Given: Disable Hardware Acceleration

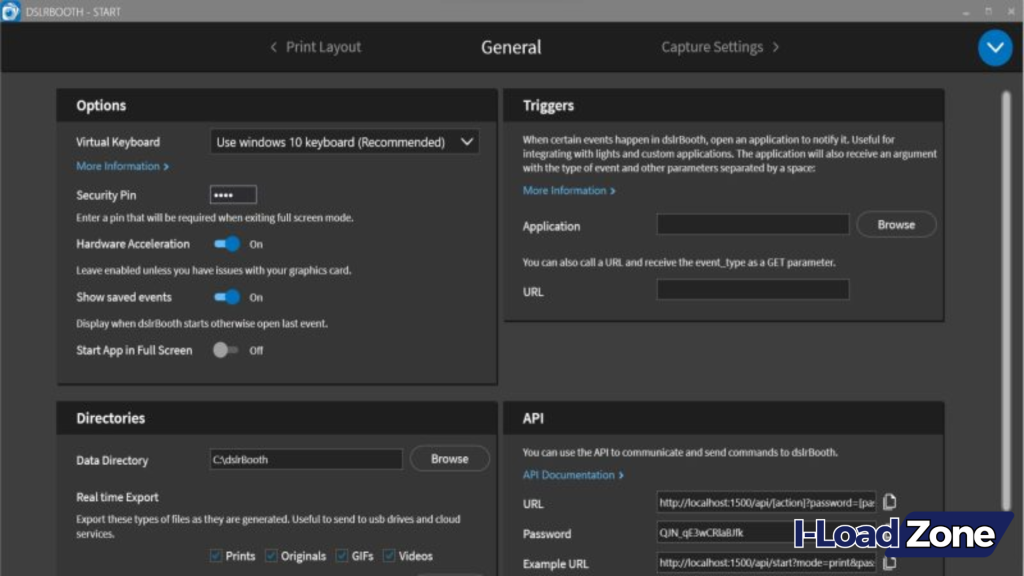Looking at the screenshot, I should pyautogui.click(x=228, y=243).
